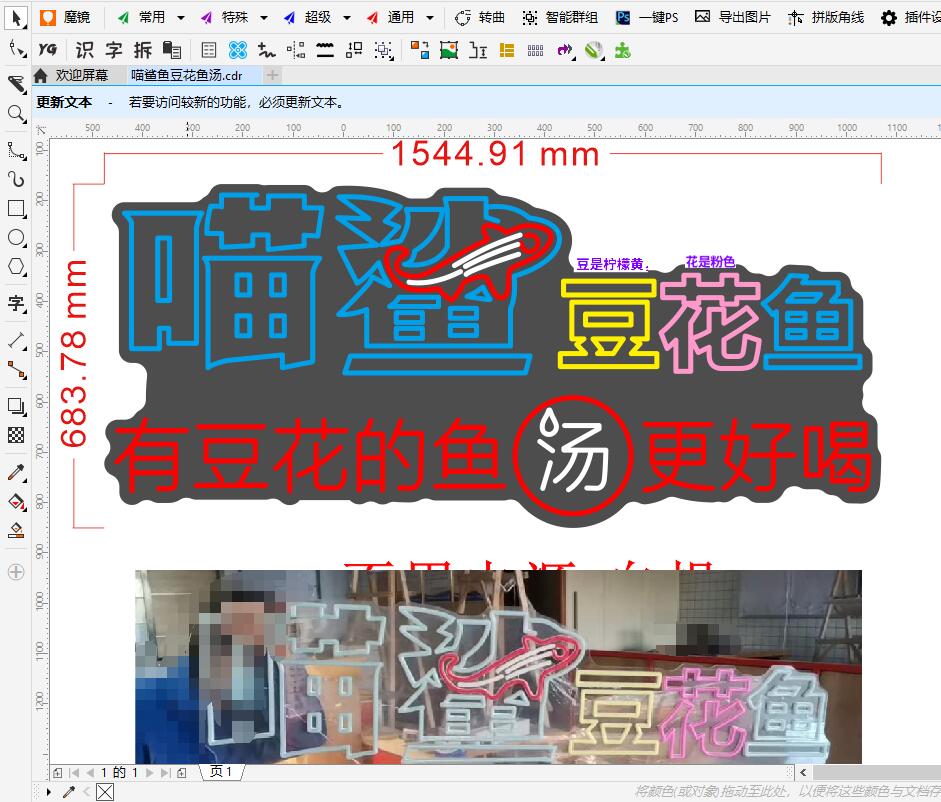Select the Drop Shadow tool
This screenshot has height=802, width=941.
click(x=16, y=406)
